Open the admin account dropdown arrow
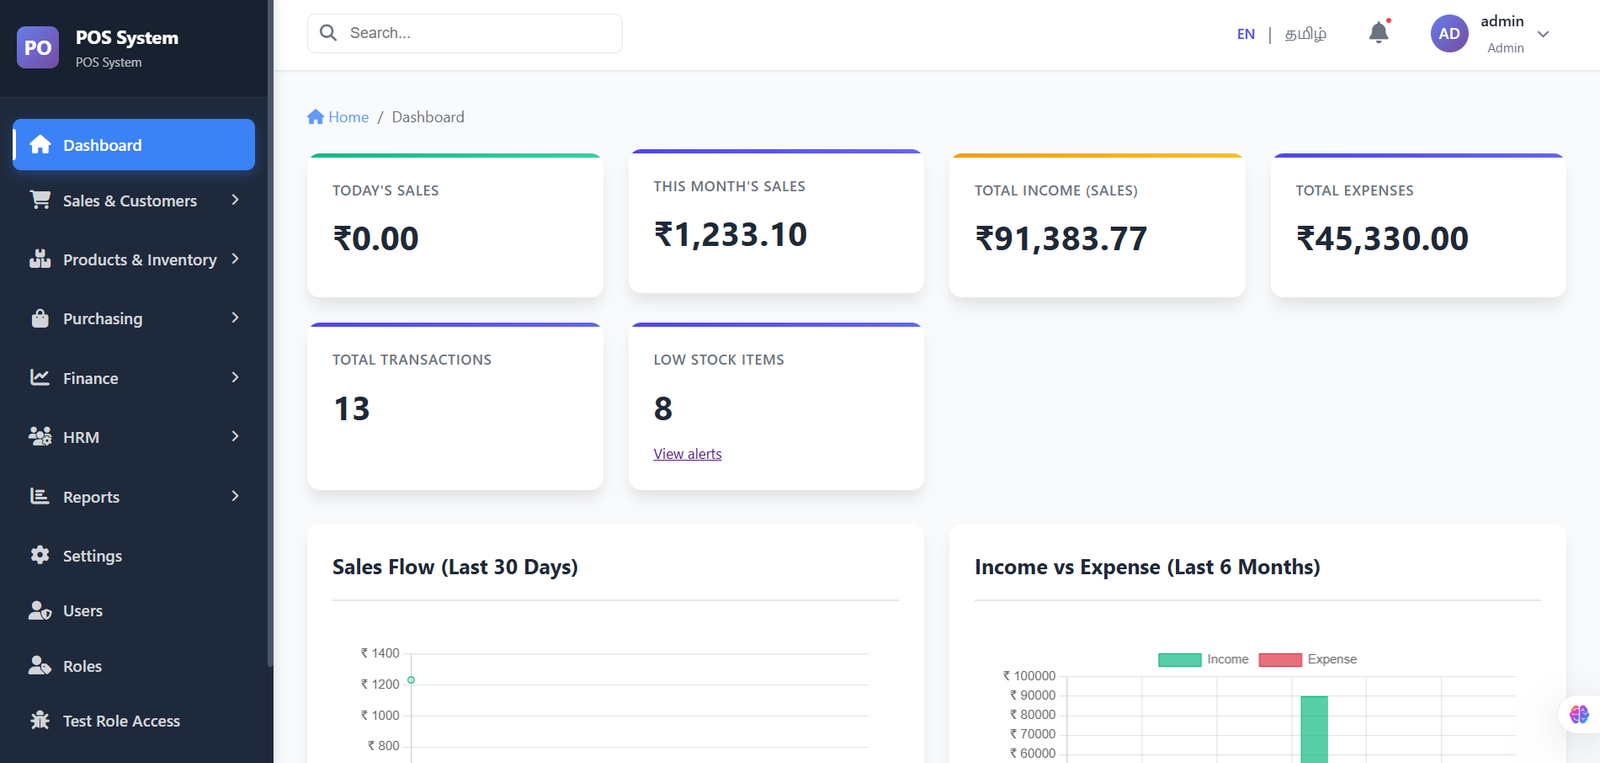Image resolution: width=1600 pixels, height=763 pixels. [x=1543, y=34]
